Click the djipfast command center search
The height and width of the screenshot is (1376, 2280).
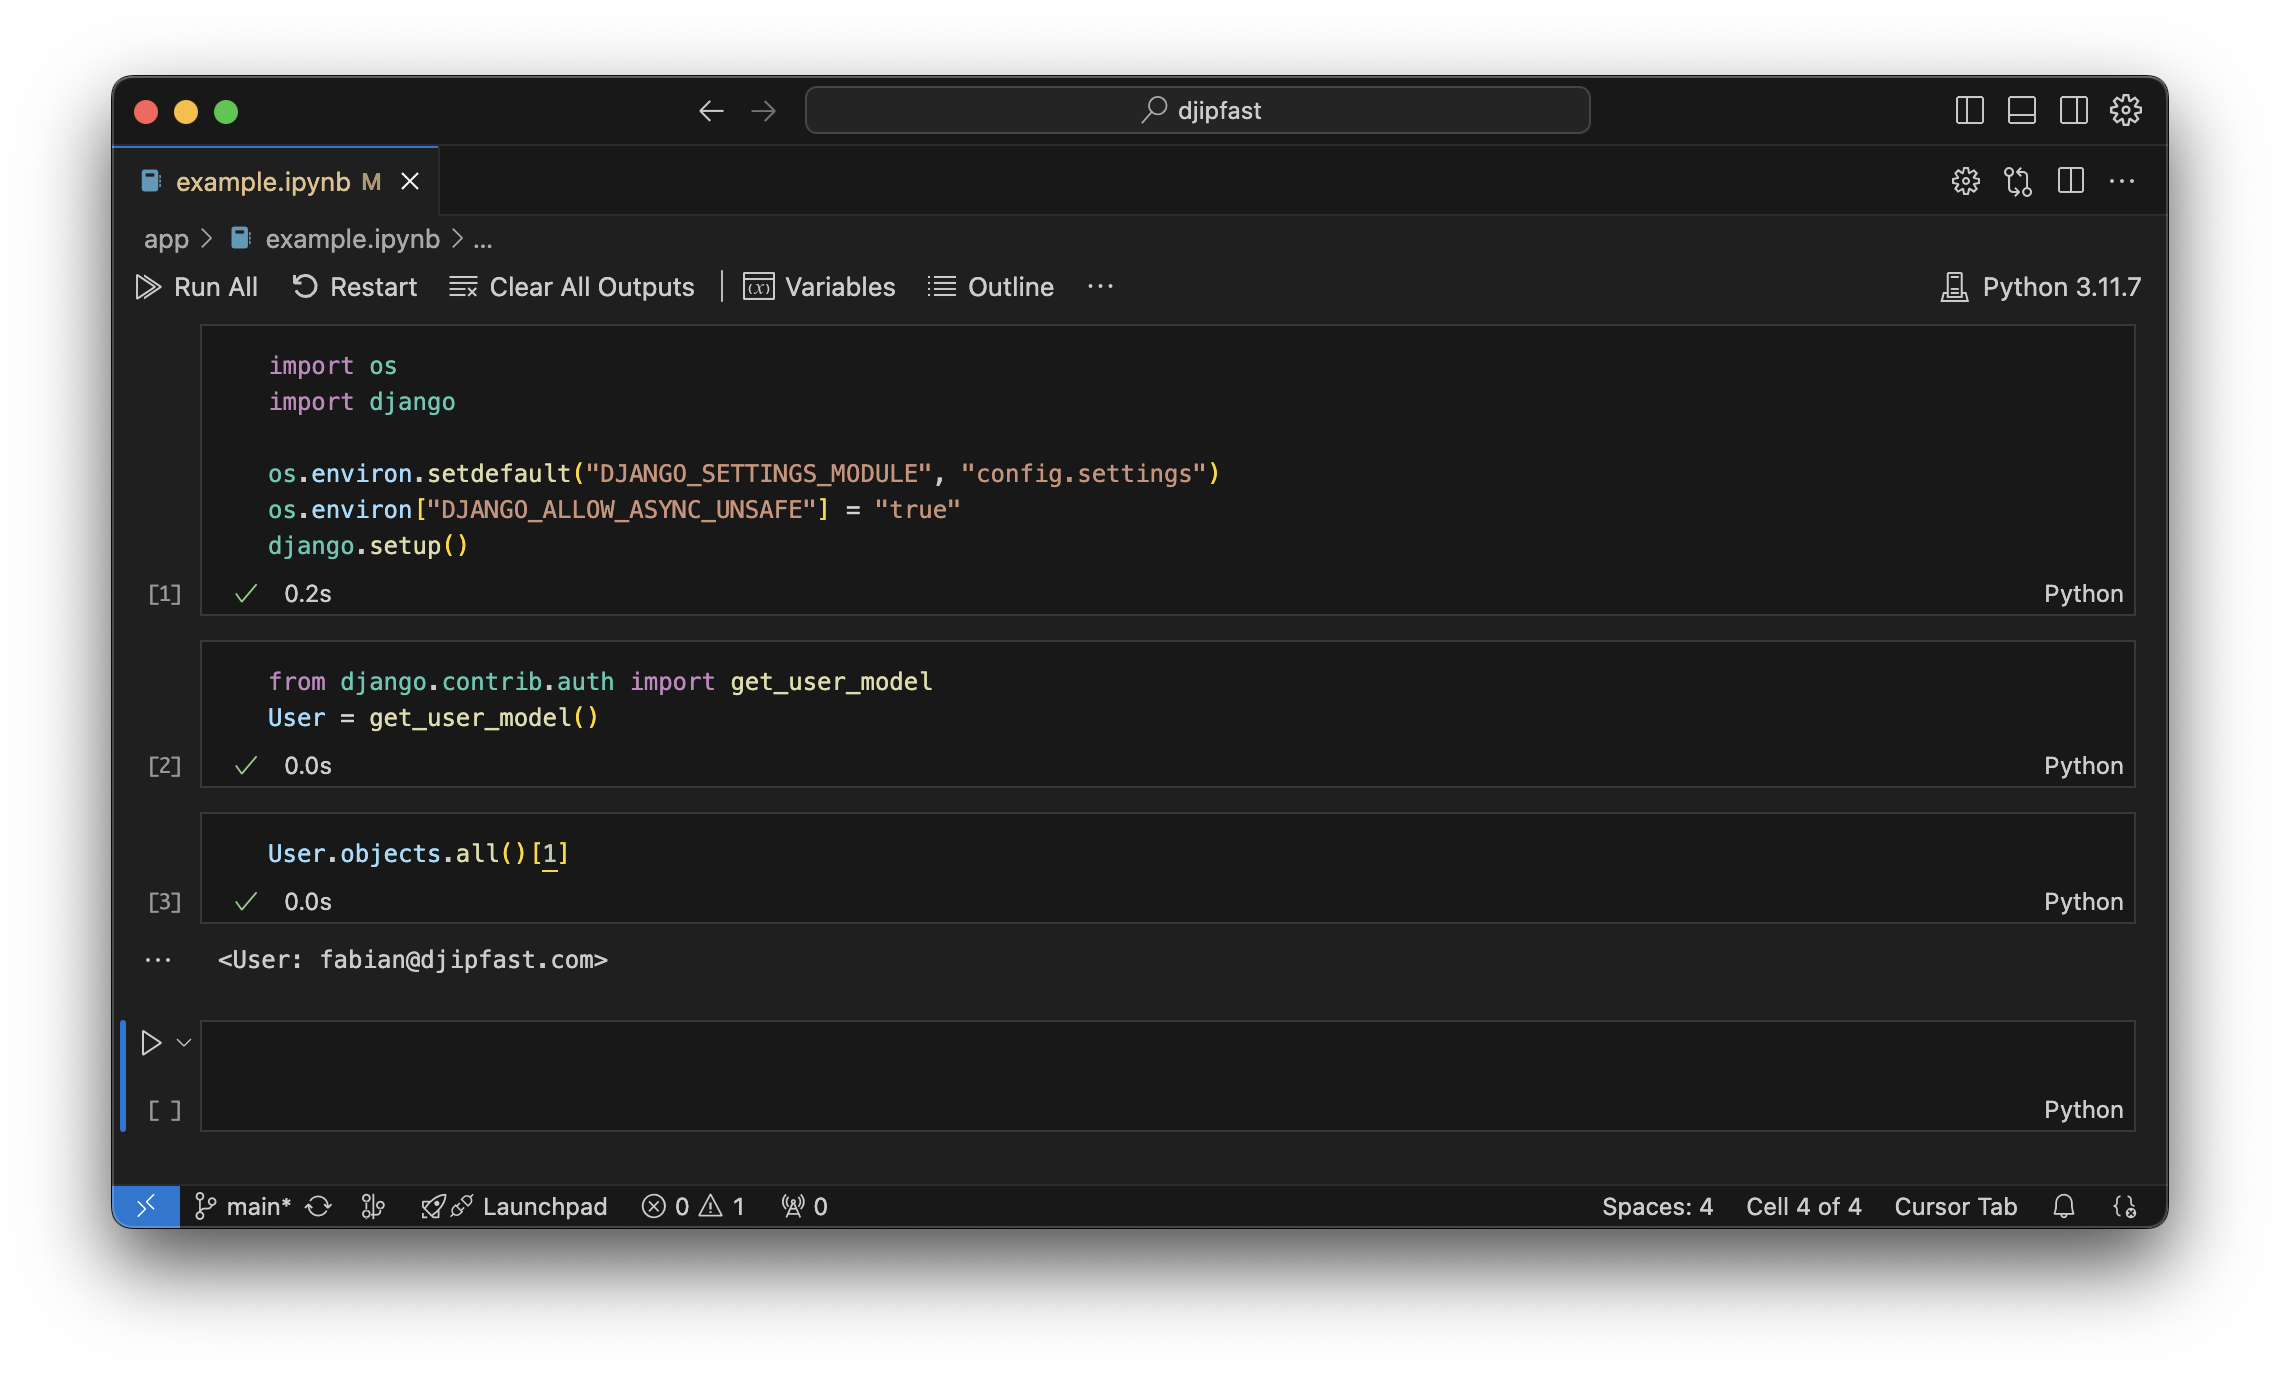pos(1197,110)
